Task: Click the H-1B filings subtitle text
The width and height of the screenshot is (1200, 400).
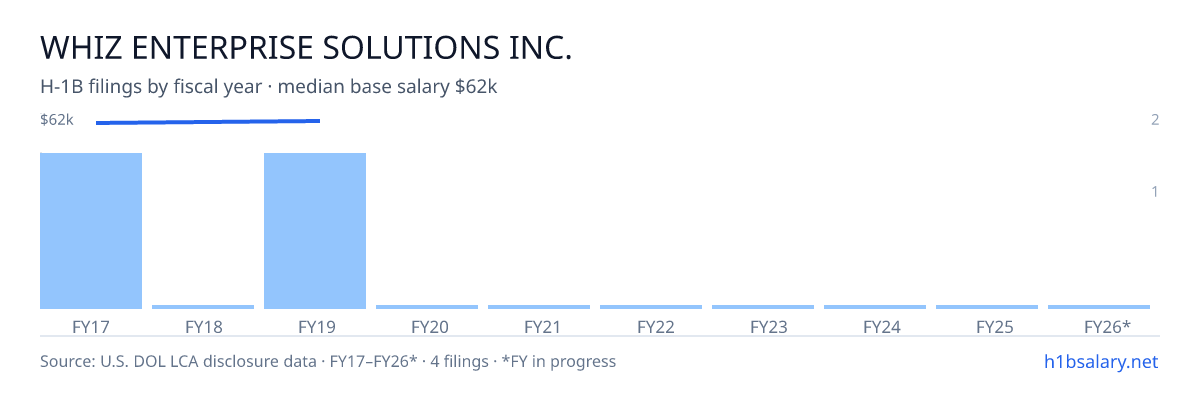Action: pos(269,87)
